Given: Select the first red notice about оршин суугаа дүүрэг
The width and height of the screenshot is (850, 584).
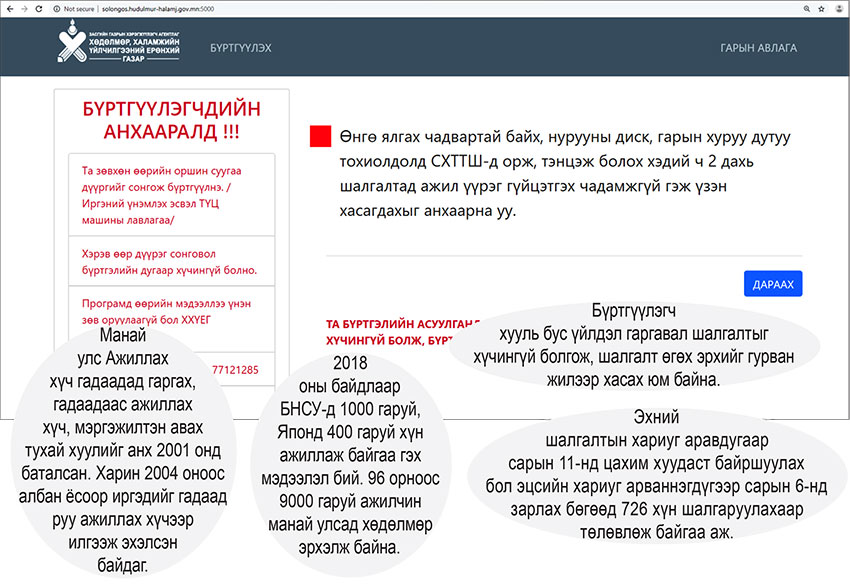Looking at the screenshot, I should [x=171, y=195].
